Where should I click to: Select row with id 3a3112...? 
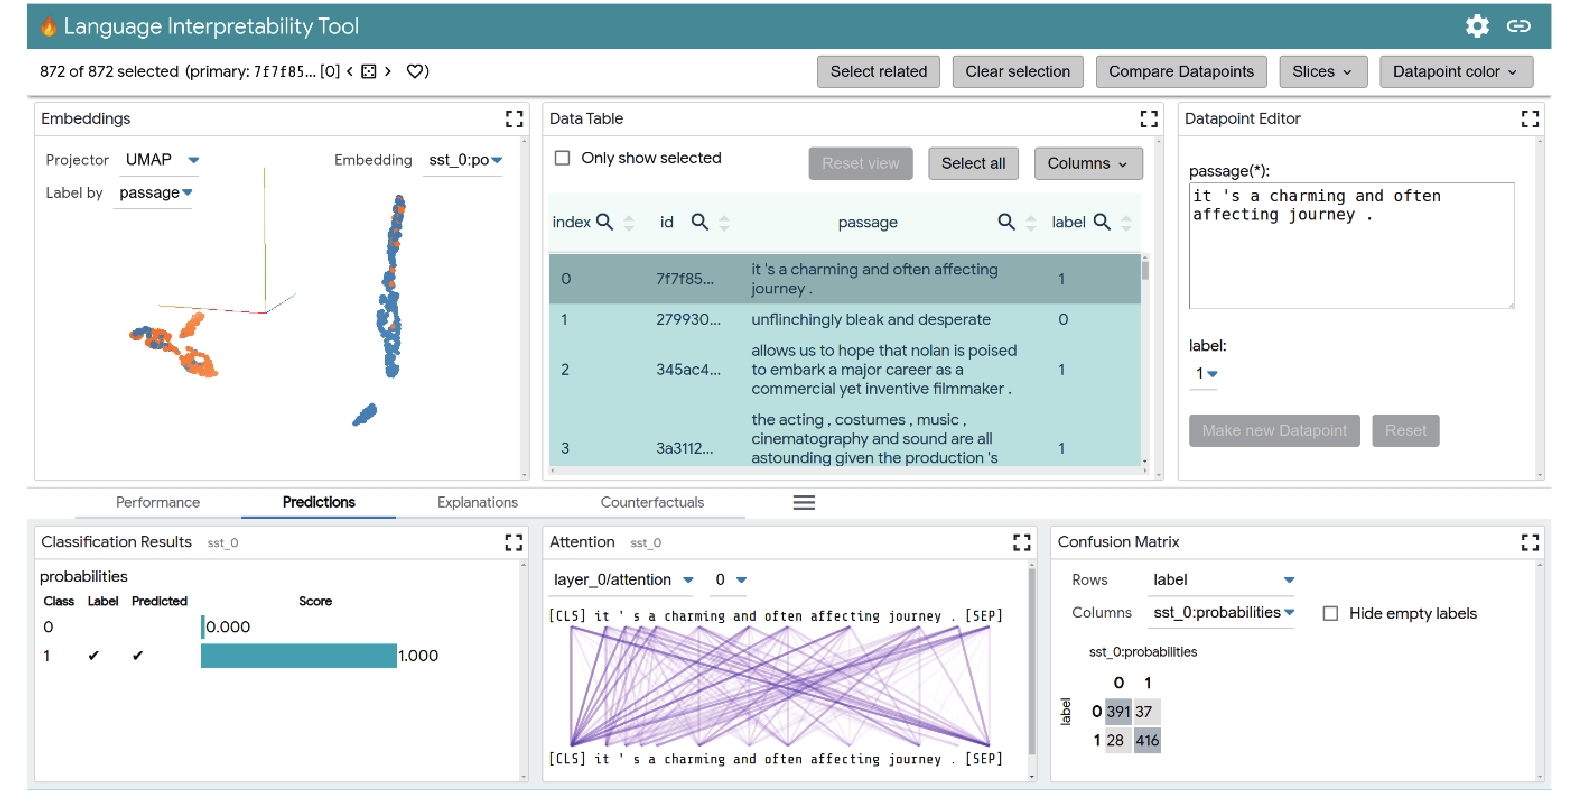click(x=844, y=437)
